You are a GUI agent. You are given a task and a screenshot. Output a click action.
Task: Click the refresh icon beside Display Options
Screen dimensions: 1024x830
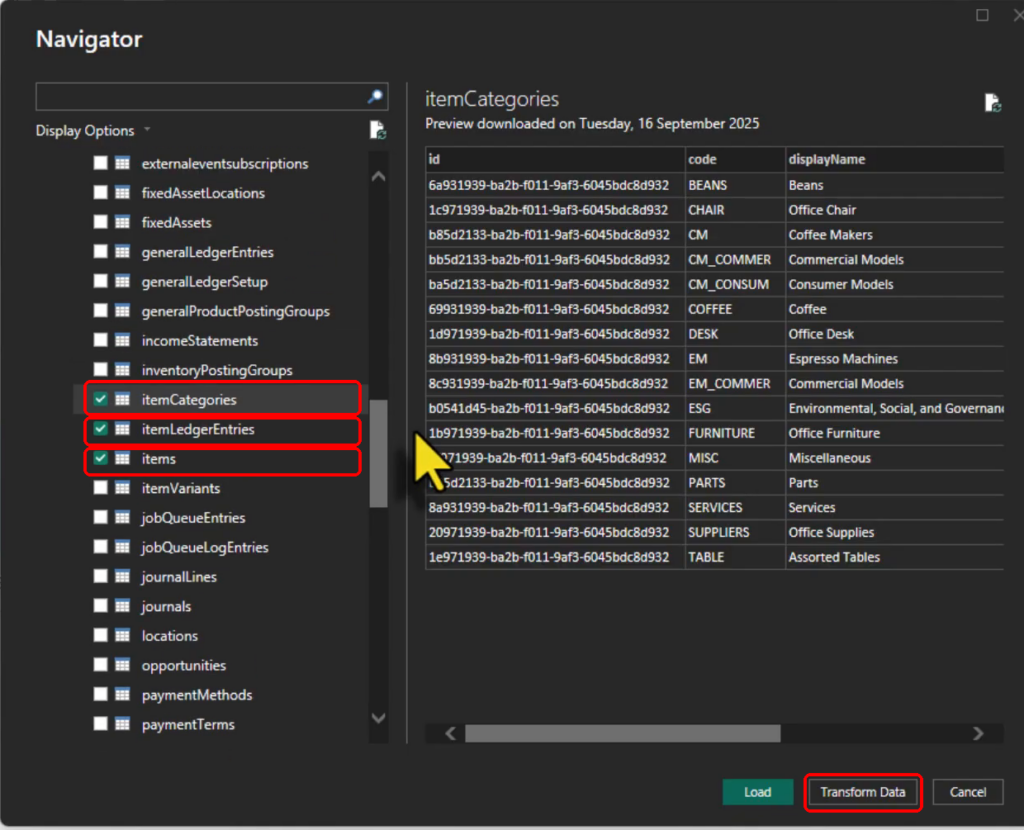click(377, 130)
